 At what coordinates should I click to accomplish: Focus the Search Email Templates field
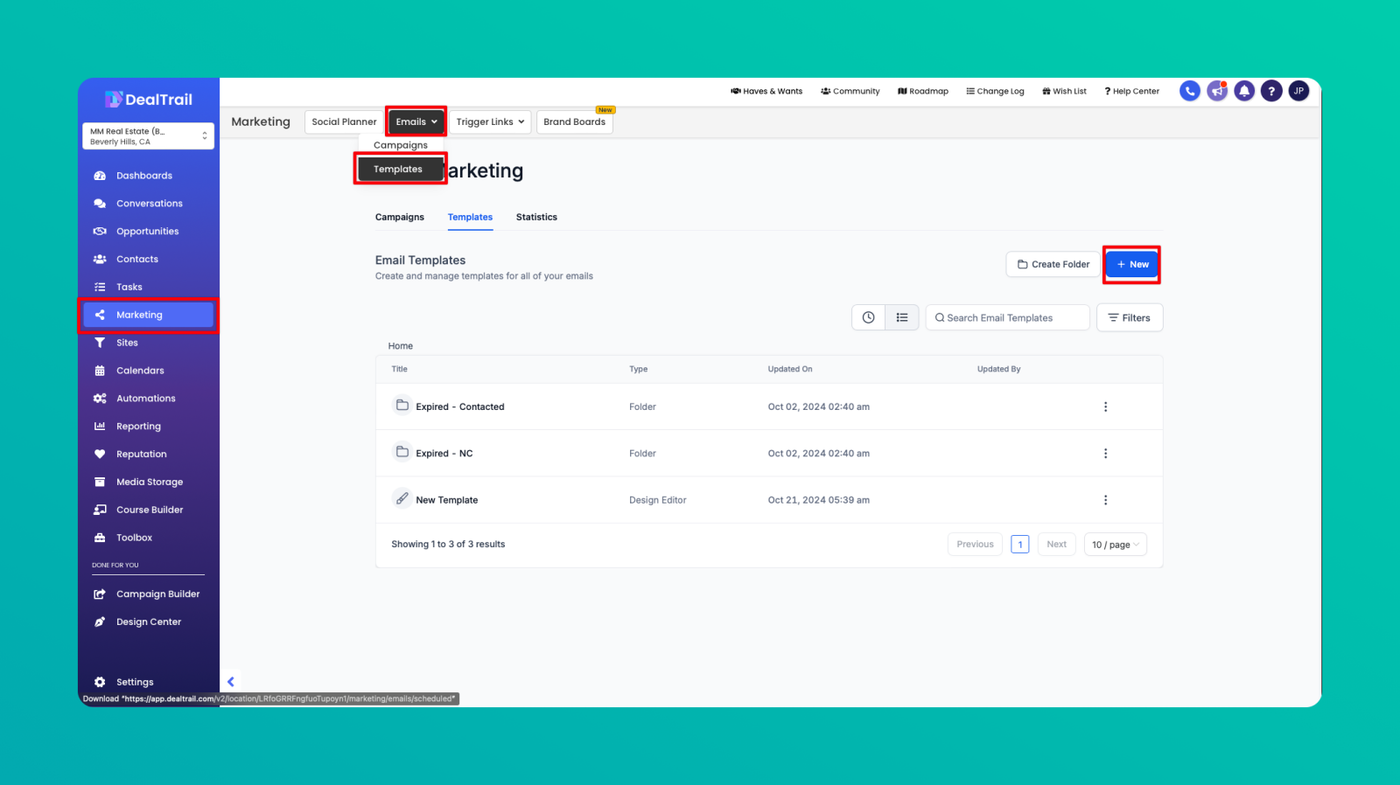coord(1007,318)
